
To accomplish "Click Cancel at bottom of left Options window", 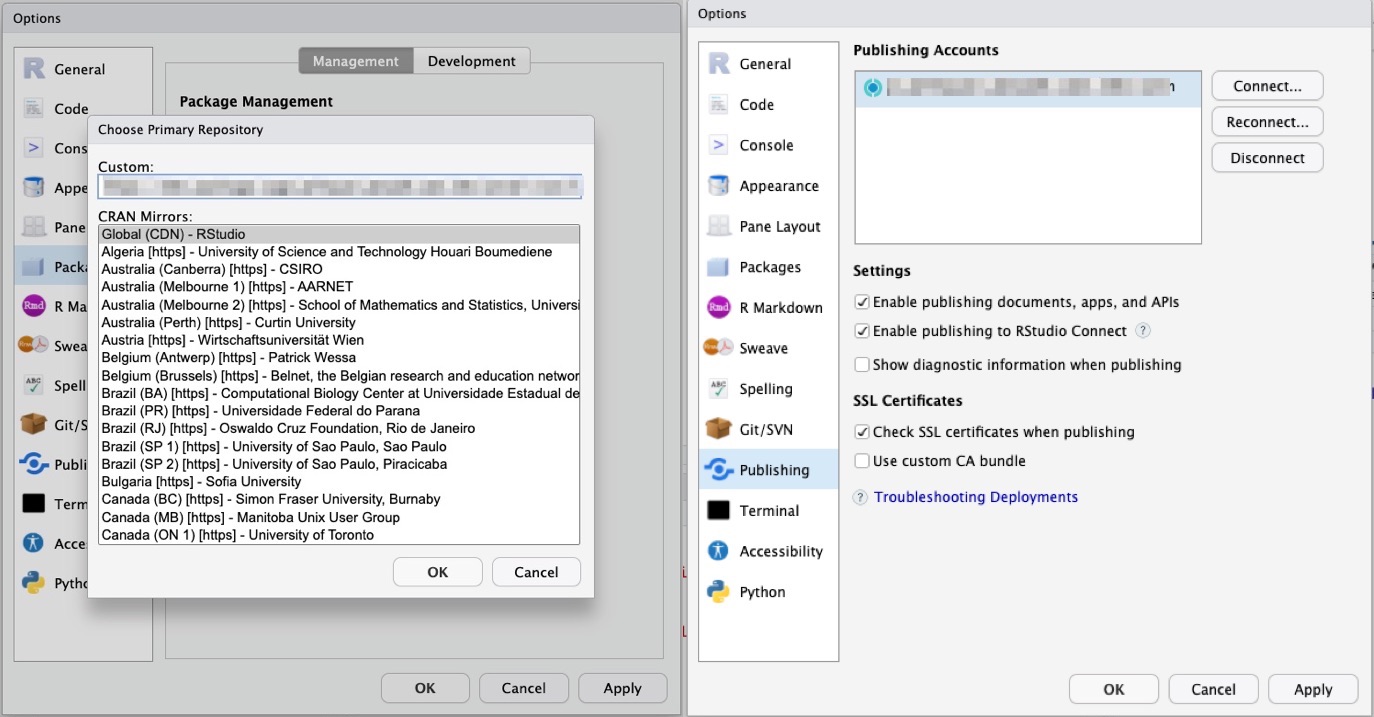I will (524, 688).
